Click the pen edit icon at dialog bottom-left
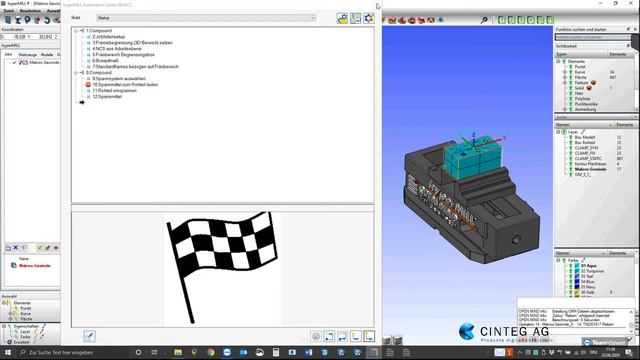 click(x=89, y=336)
